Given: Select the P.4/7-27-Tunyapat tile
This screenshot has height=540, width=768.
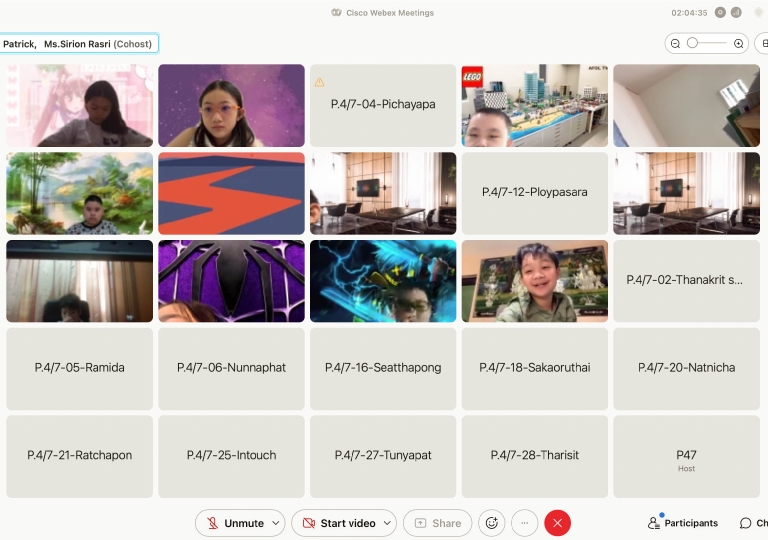Looking at the screenshot, I should 383,456.
